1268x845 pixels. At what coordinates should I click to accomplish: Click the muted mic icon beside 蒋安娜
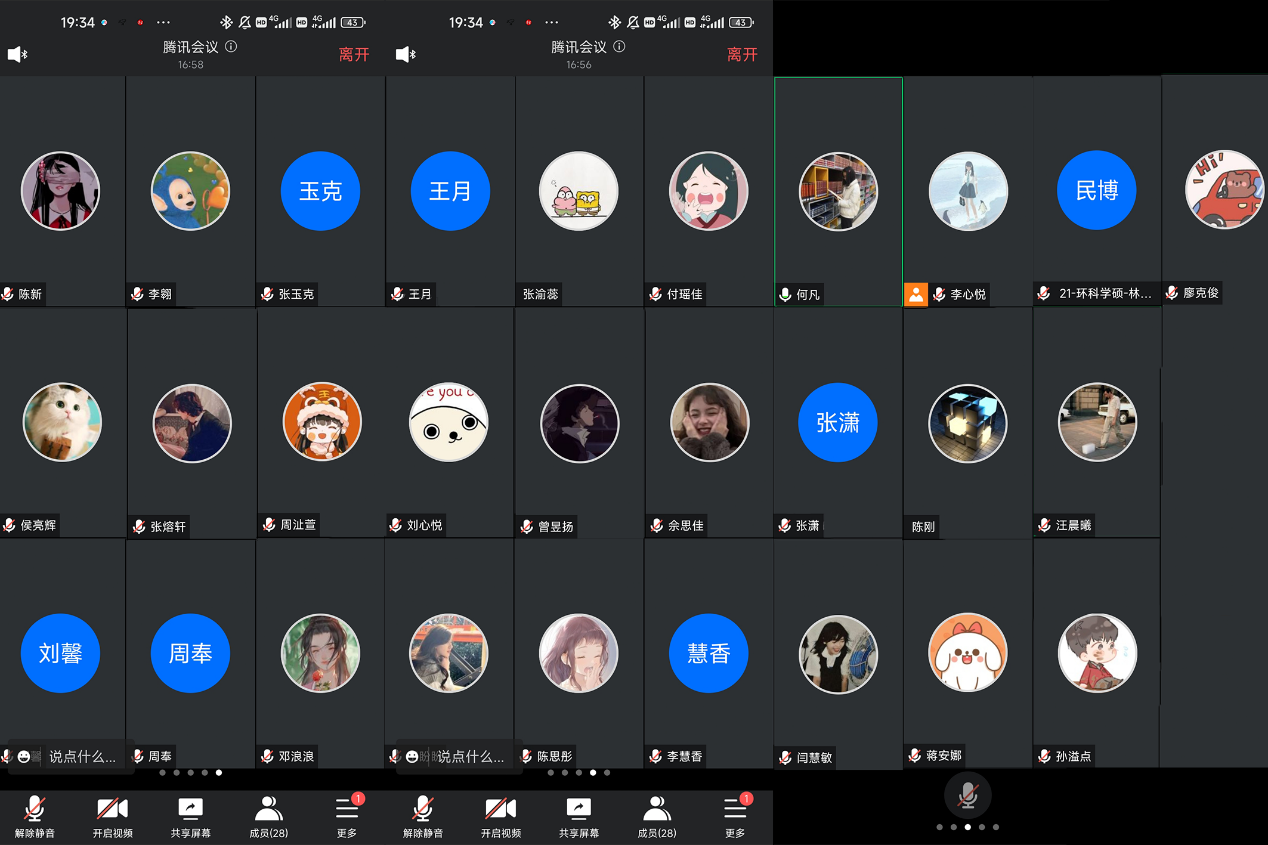point(914,756)
